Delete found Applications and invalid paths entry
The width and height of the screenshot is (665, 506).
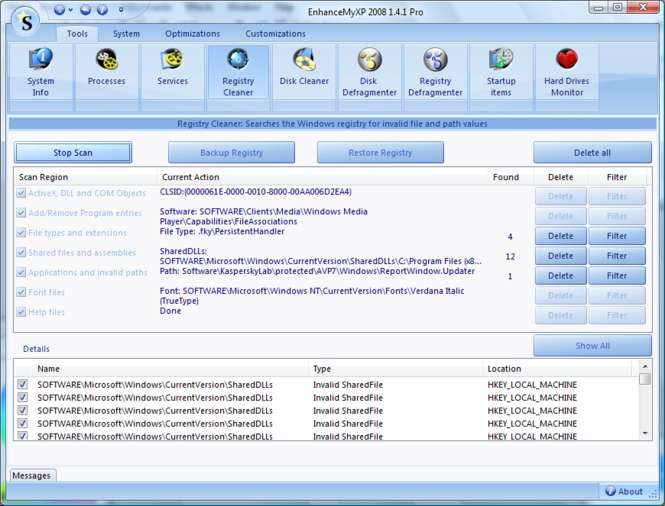(x=561, y=276)
